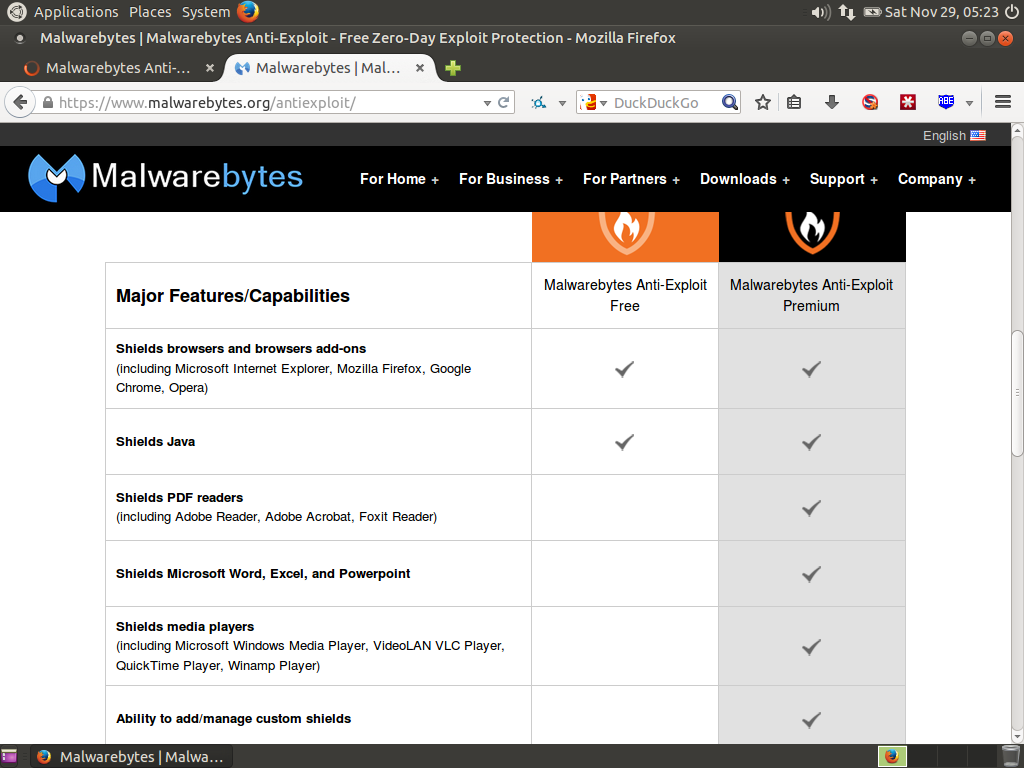Click the battery status indicator
1024x768 pixels.
point(872,12)
